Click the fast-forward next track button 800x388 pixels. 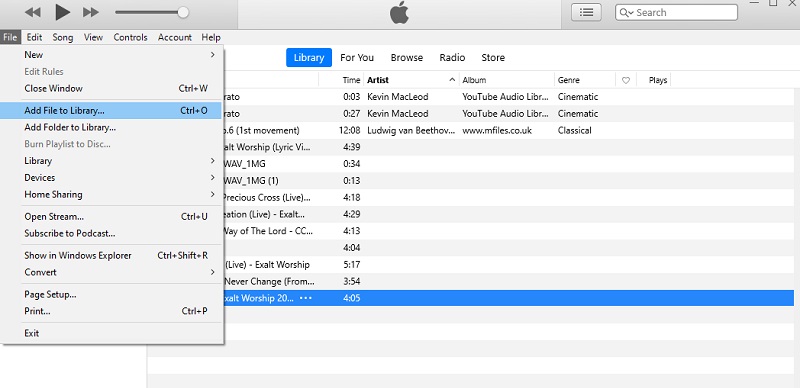click(x=91, y=13)
